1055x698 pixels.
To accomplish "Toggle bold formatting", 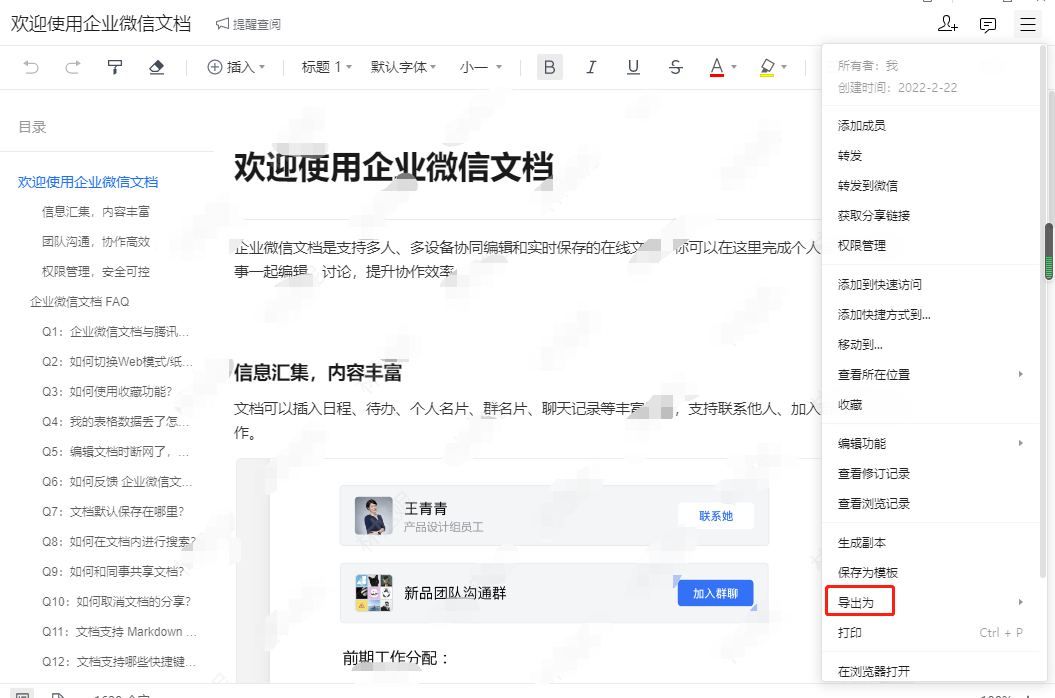I will [549, 67].
